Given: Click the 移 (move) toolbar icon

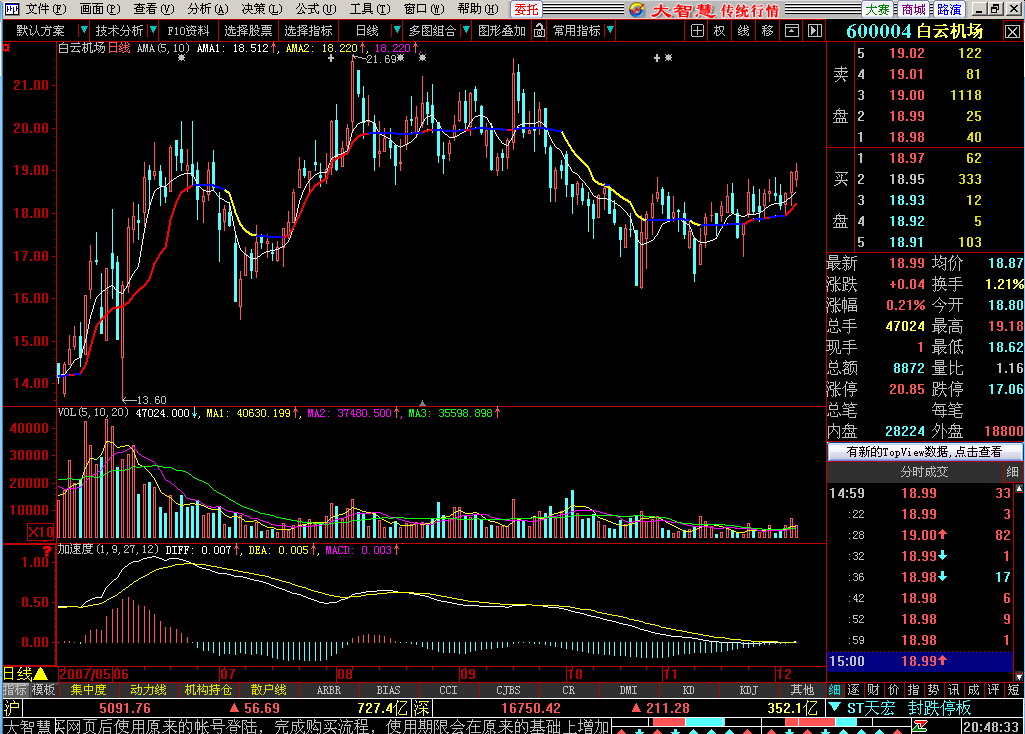Looking at the screenshot, I should coord(767,31).
